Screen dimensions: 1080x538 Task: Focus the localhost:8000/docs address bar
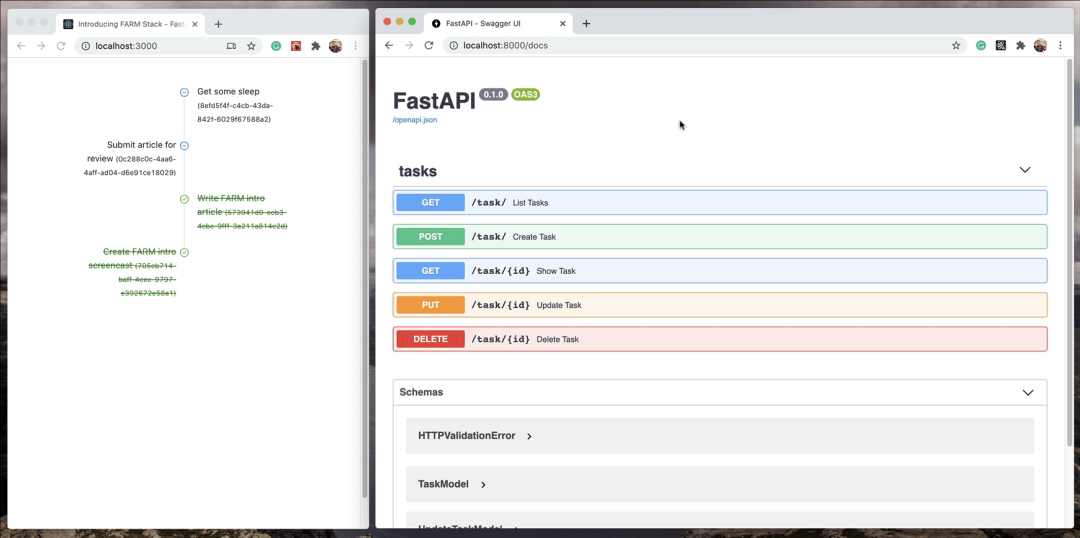click(703, 45)
